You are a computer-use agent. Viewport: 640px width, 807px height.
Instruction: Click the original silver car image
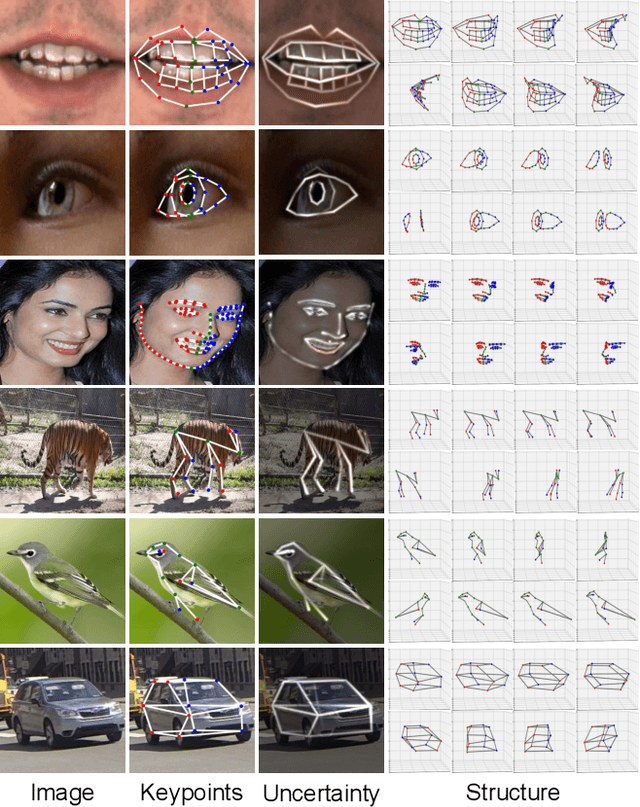(63, 710)
